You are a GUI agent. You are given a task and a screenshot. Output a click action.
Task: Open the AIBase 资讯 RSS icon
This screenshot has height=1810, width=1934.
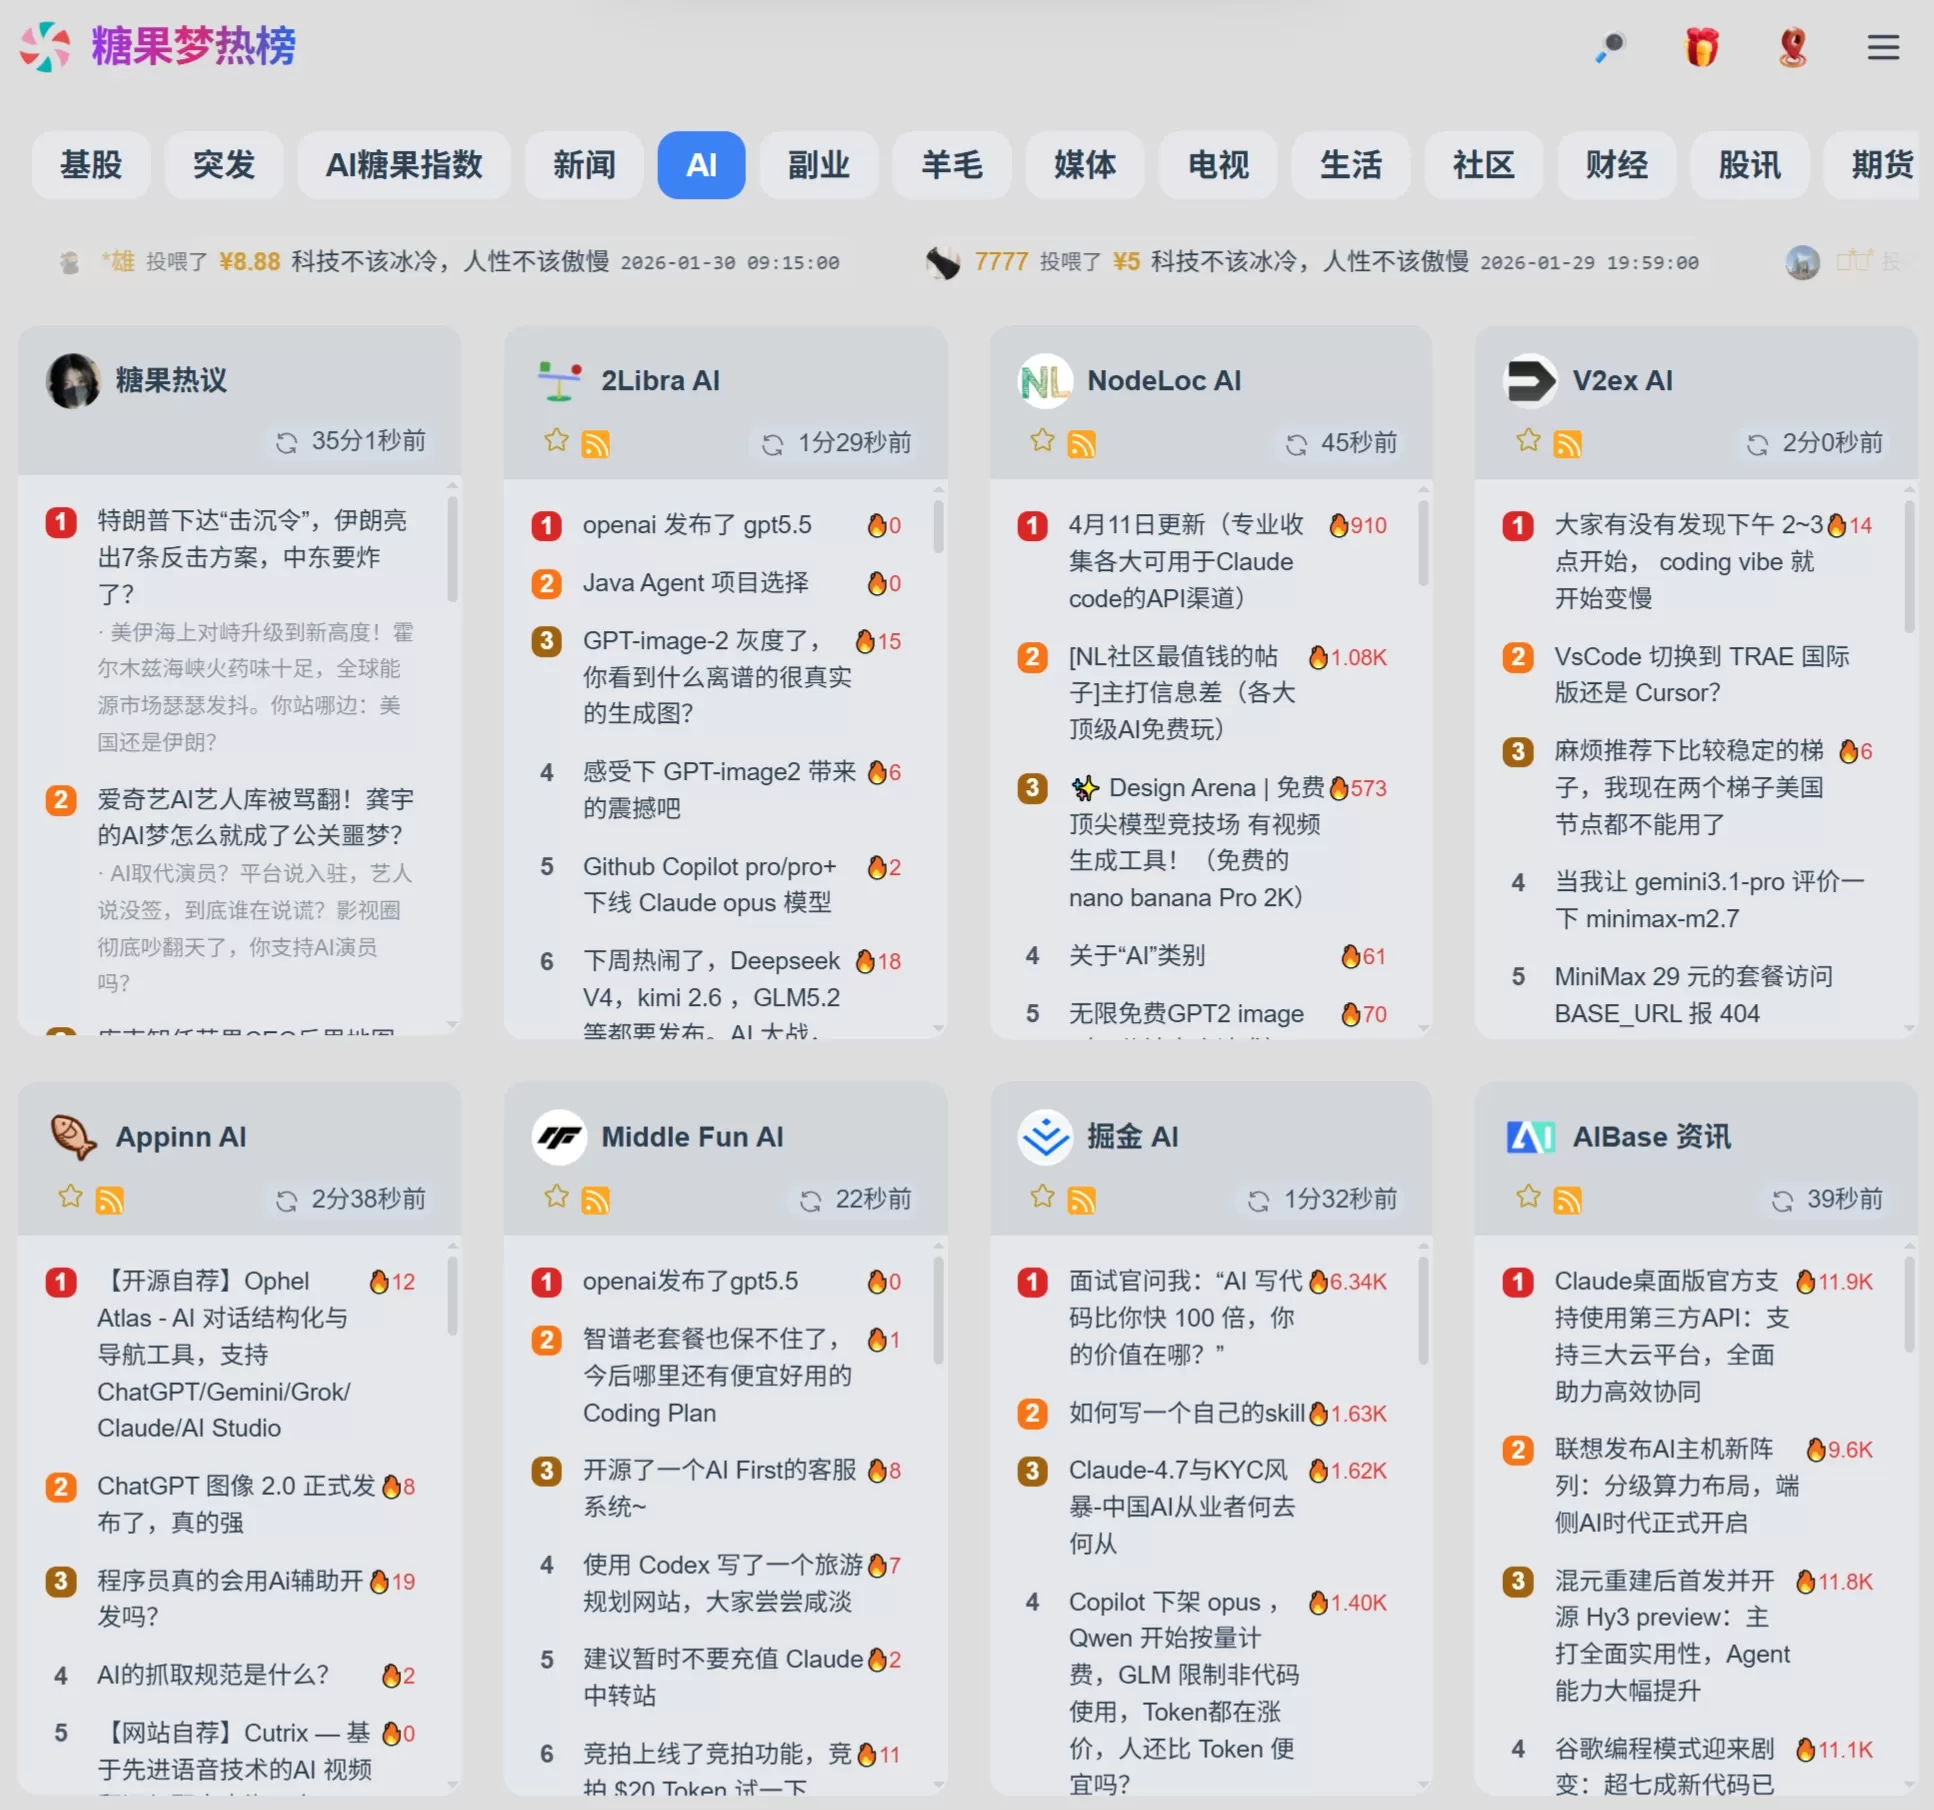coord(1568,1199)
